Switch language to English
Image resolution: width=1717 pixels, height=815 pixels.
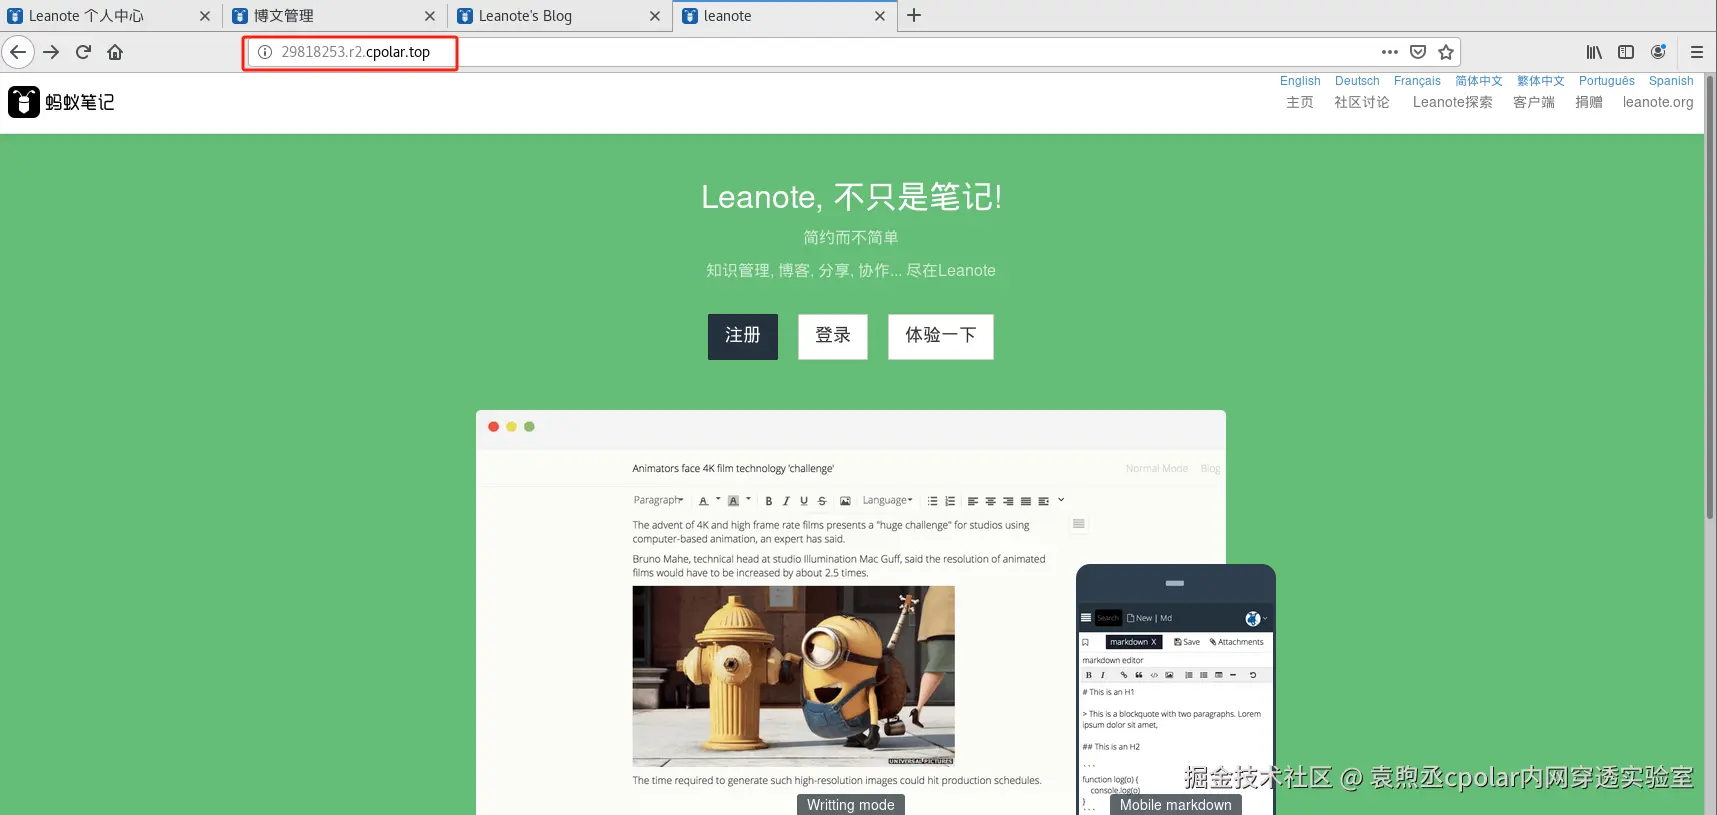[x=1300, y=81]
